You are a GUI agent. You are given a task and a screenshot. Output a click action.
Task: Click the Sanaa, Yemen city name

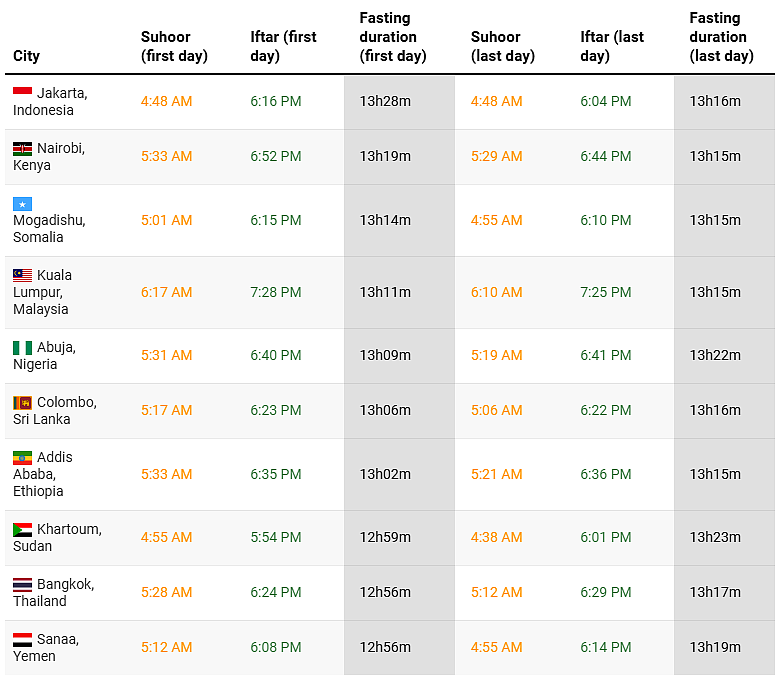click(x=45, y=647)
